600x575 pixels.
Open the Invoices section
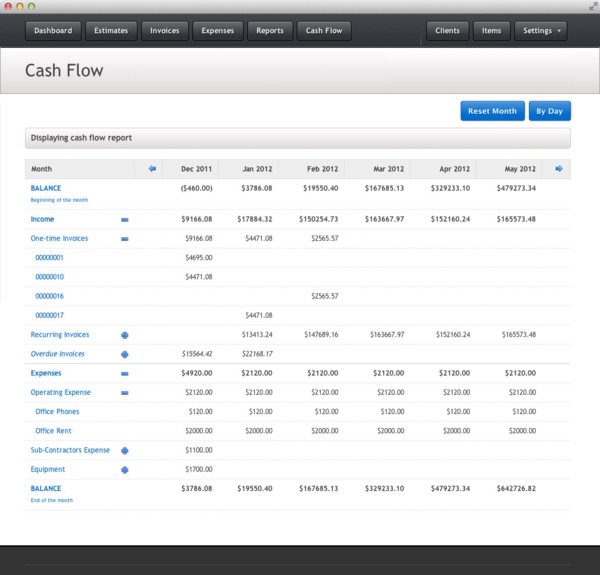pyautogui.click(x=164, y=31)
